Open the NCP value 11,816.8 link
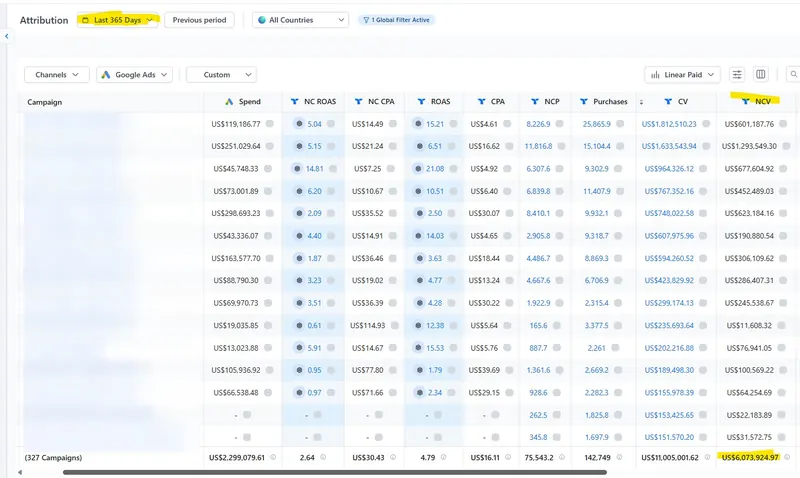This screenshot has width=800, height=478. coord(538,146)
